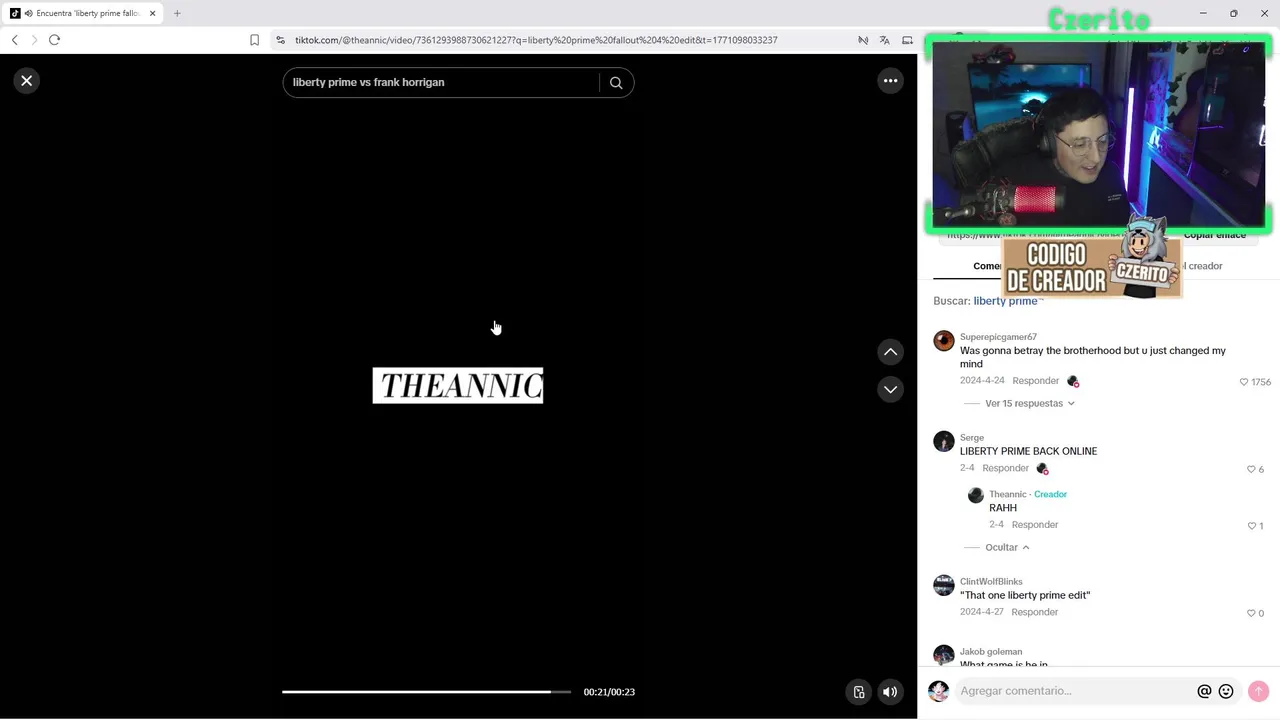1280x720 pixels.
Task: Go to previous video with up arrow
Action: [890, 352]
